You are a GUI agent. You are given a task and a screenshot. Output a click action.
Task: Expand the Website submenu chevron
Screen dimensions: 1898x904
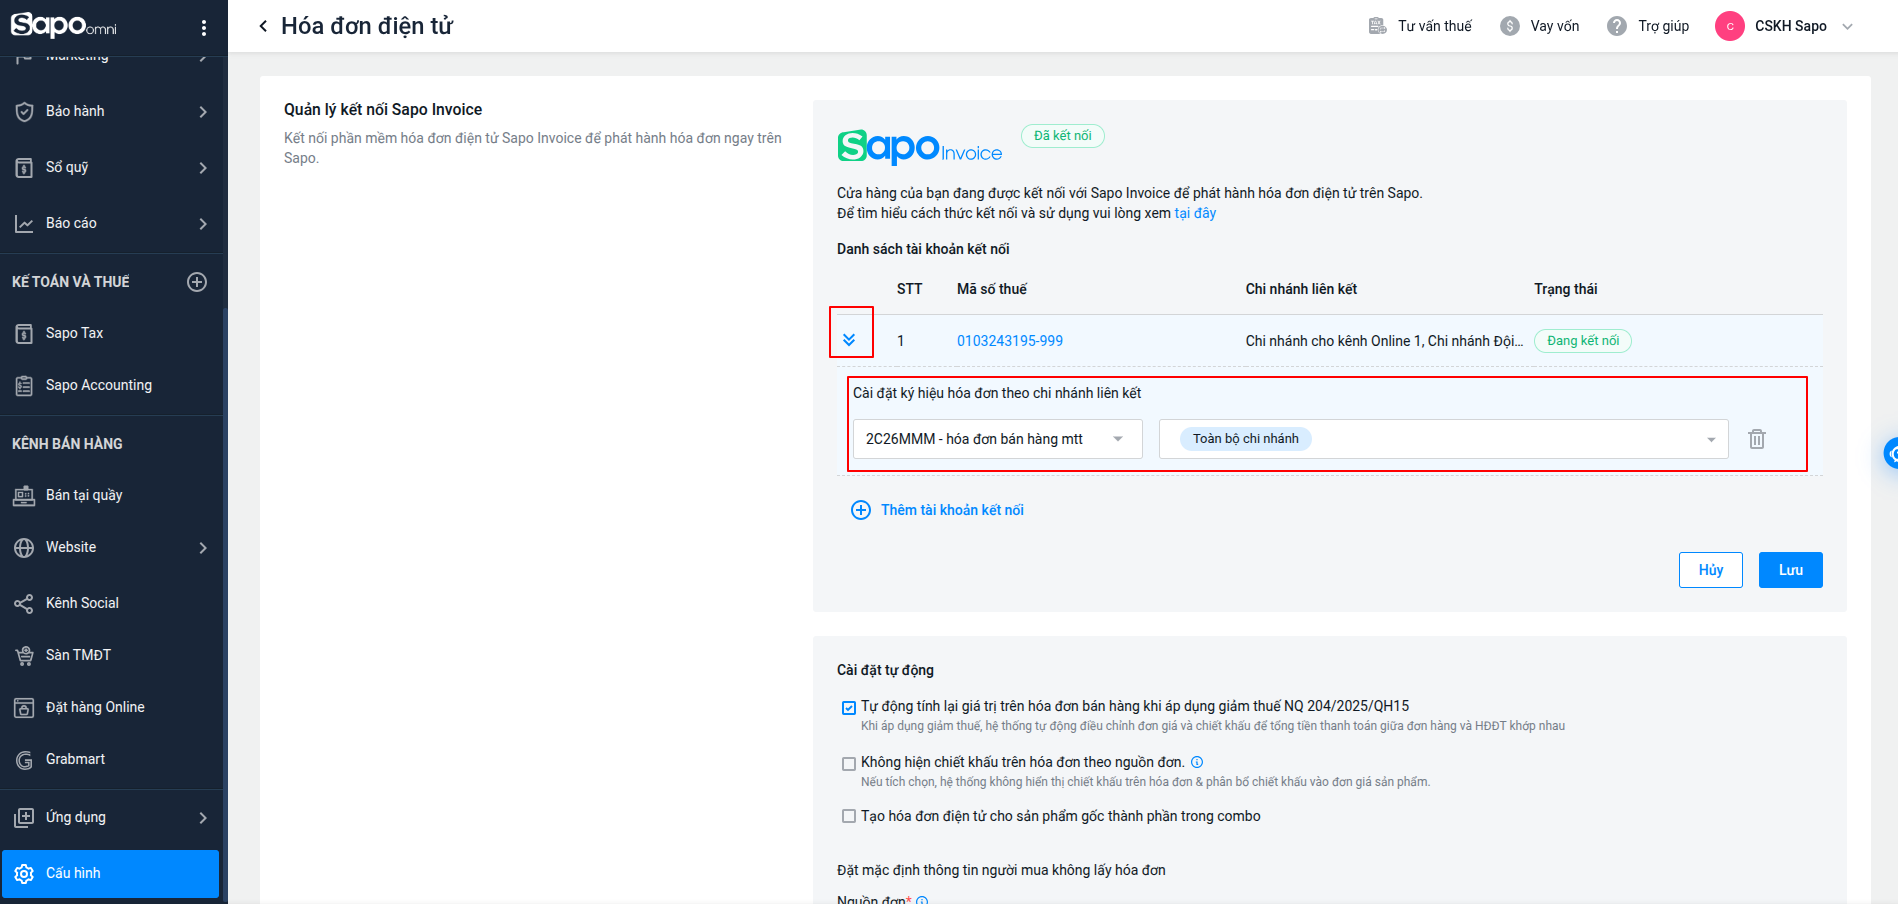click(203, 548)
